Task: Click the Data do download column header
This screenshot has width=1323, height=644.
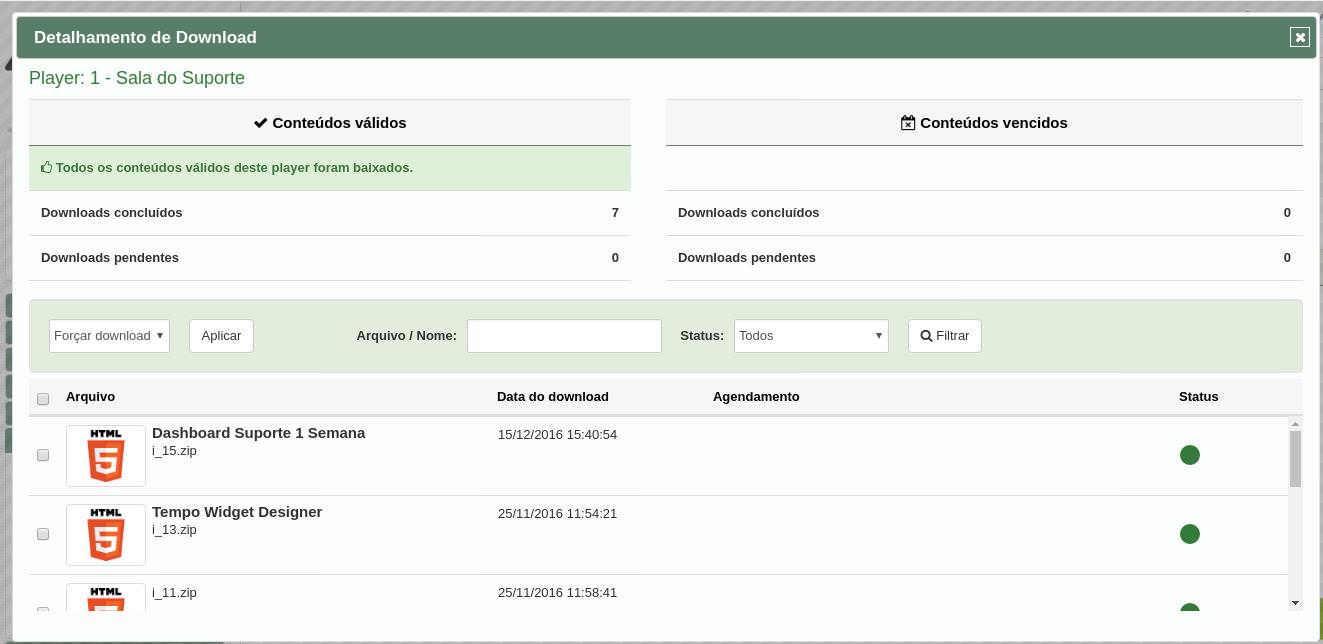Action: click(x=553, y=397)
